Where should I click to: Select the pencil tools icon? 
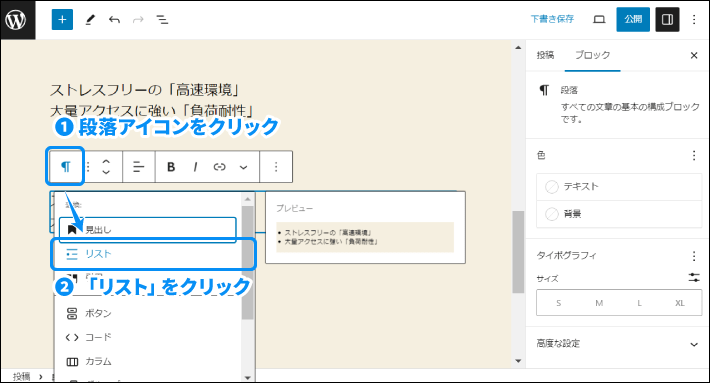90,19
